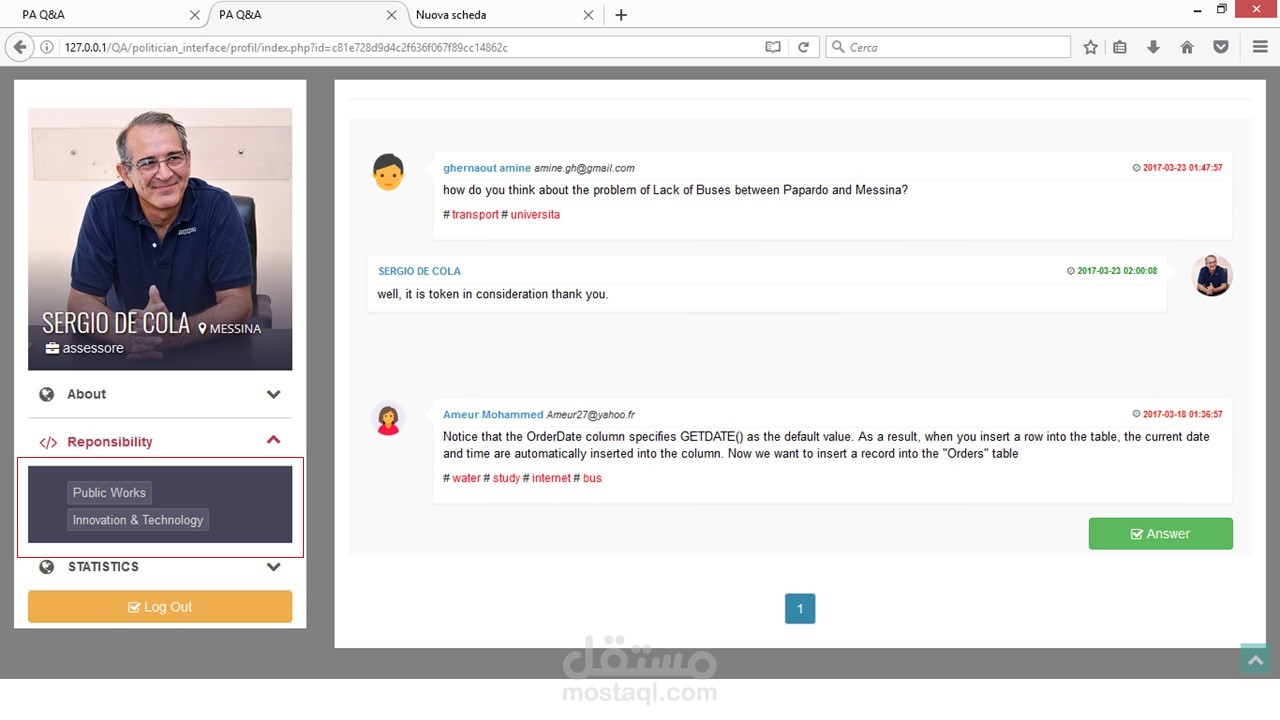1280x720 pixels.
Task: Open a new tab with the plus icon
Action: (621, 15)
